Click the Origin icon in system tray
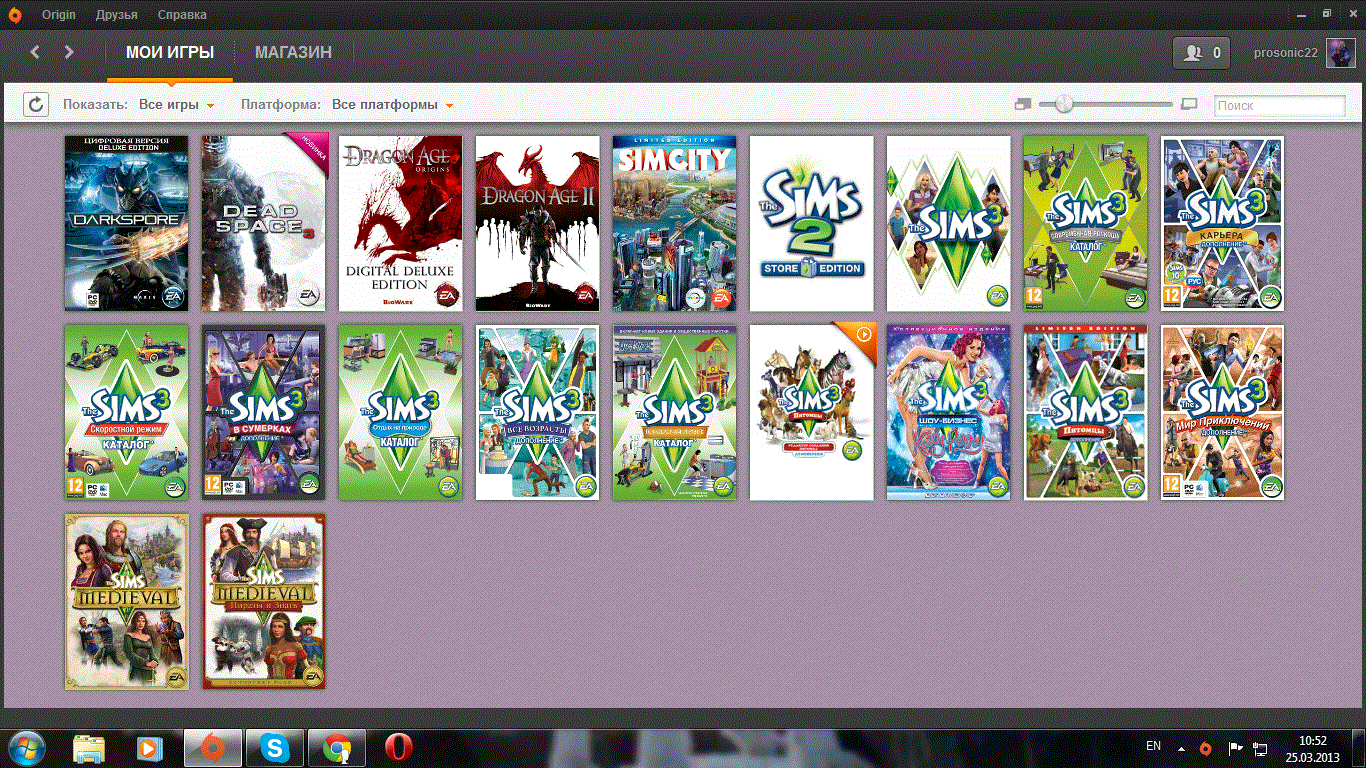This screenshot has width=1366, height=768. [1207, 748]
